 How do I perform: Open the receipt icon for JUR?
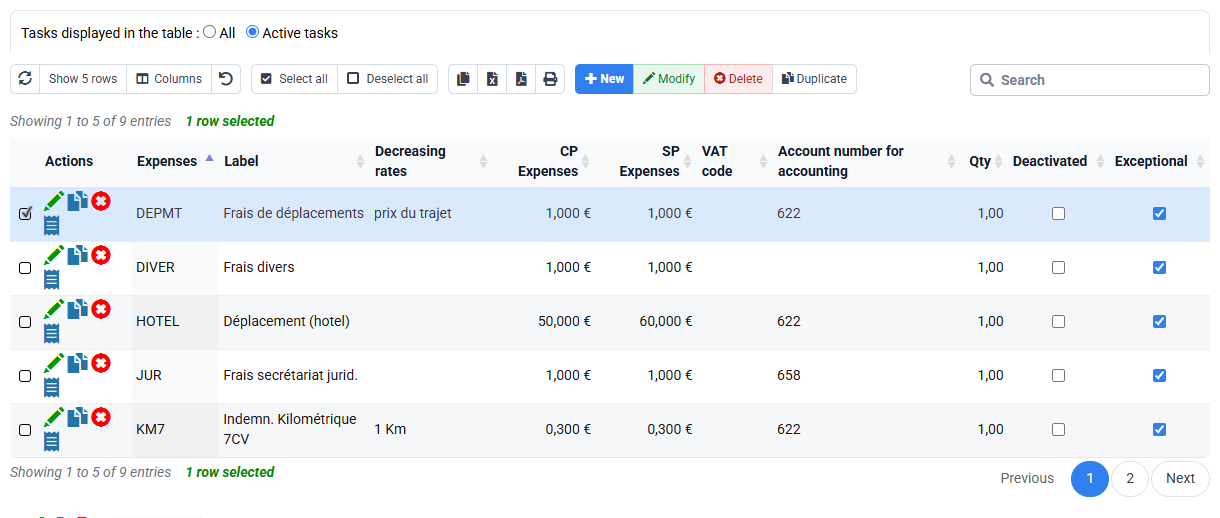[52, 387]
